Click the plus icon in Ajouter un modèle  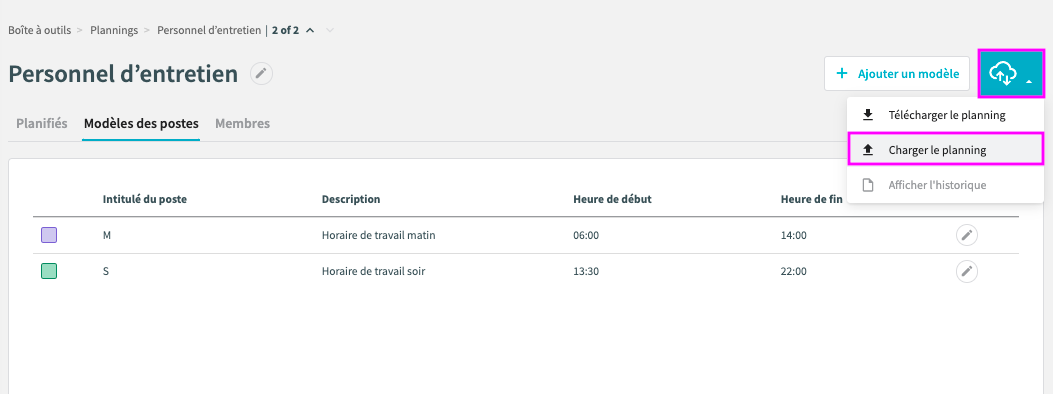[841, 74]
